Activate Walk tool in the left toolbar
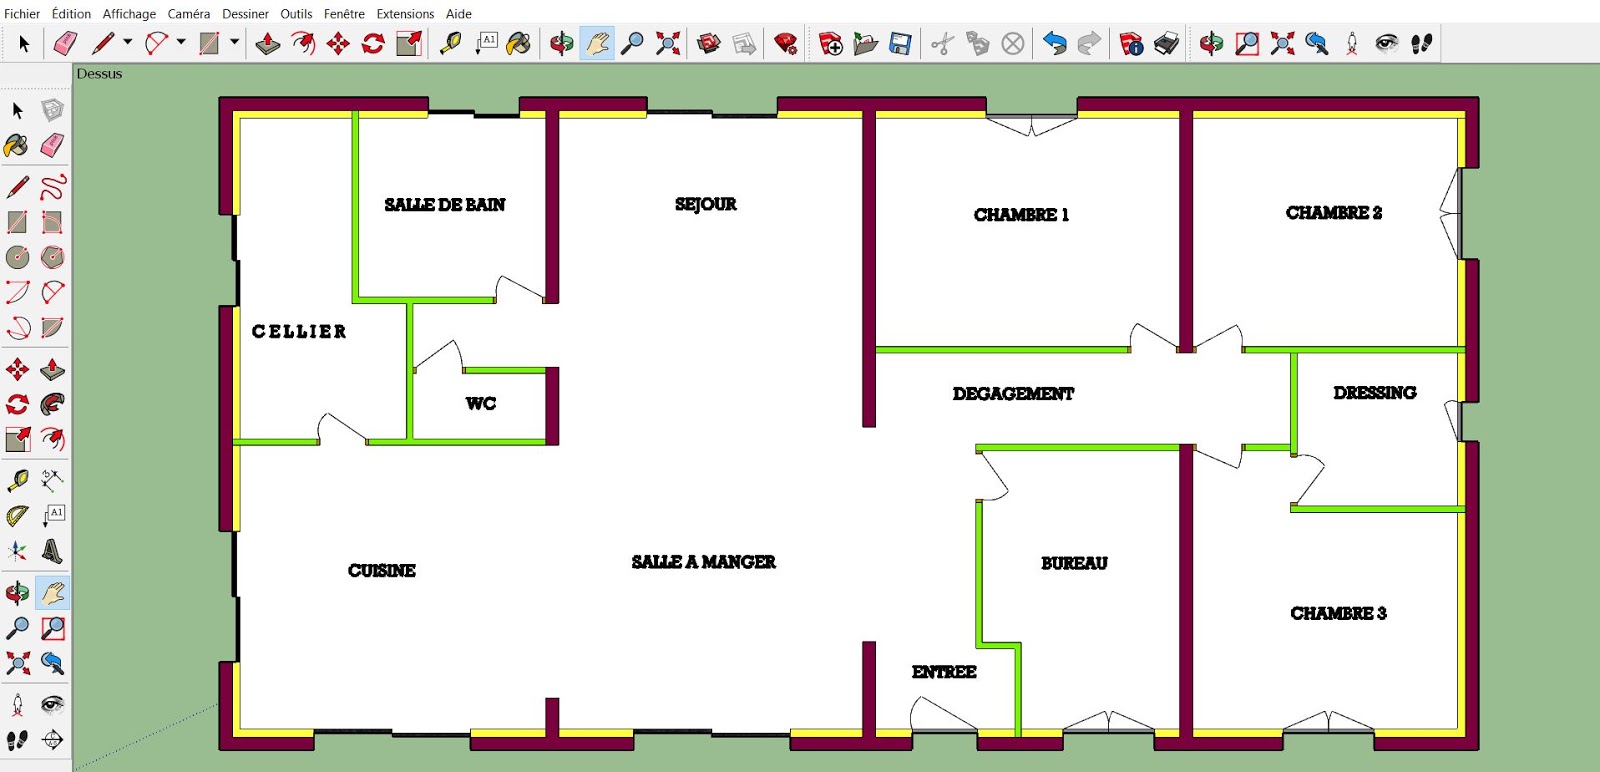Viewport: 1600px width, 772px height. pyautogui.click(x=17, y=740)
